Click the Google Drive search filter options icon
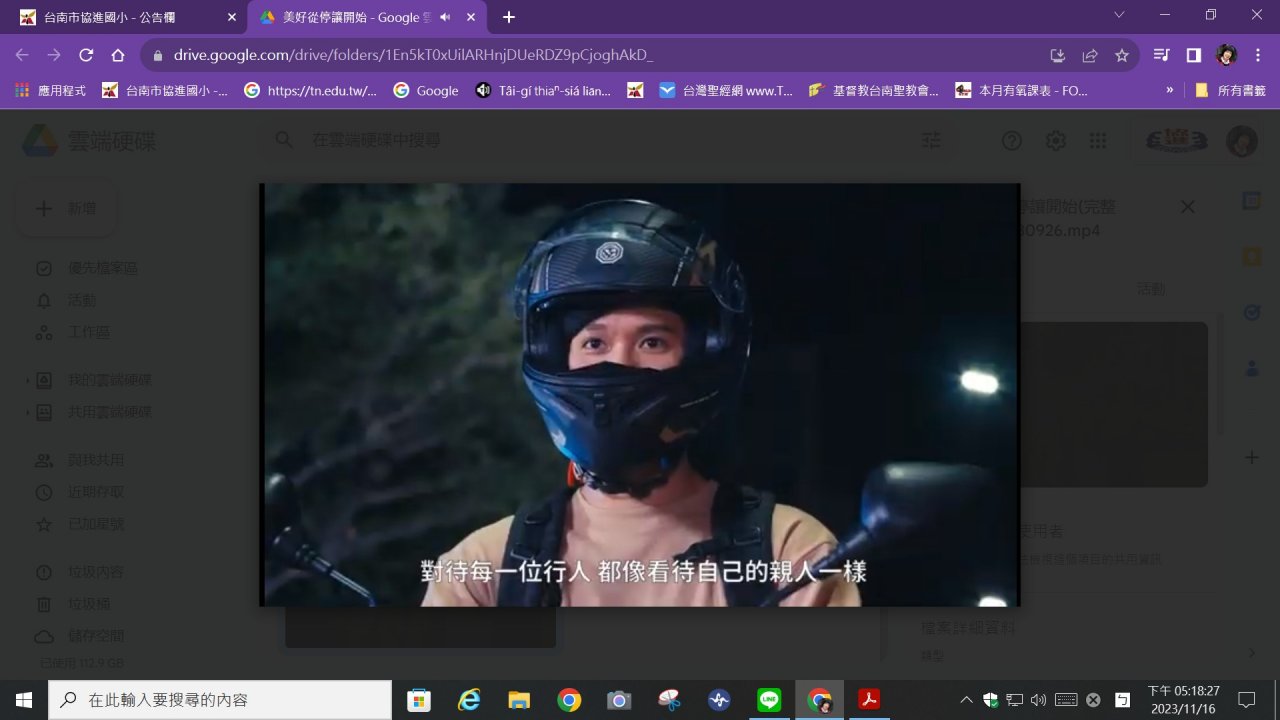The width and height of the screenshot is (1280, 720). tap(931, 141)
